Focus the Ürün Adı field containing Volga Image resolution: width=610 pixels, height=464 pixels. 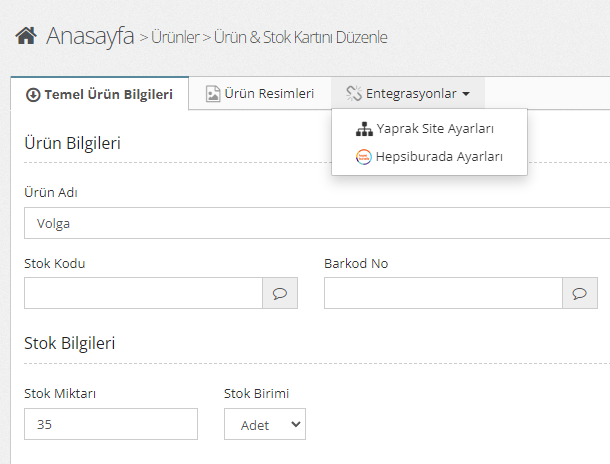point(316,223)
